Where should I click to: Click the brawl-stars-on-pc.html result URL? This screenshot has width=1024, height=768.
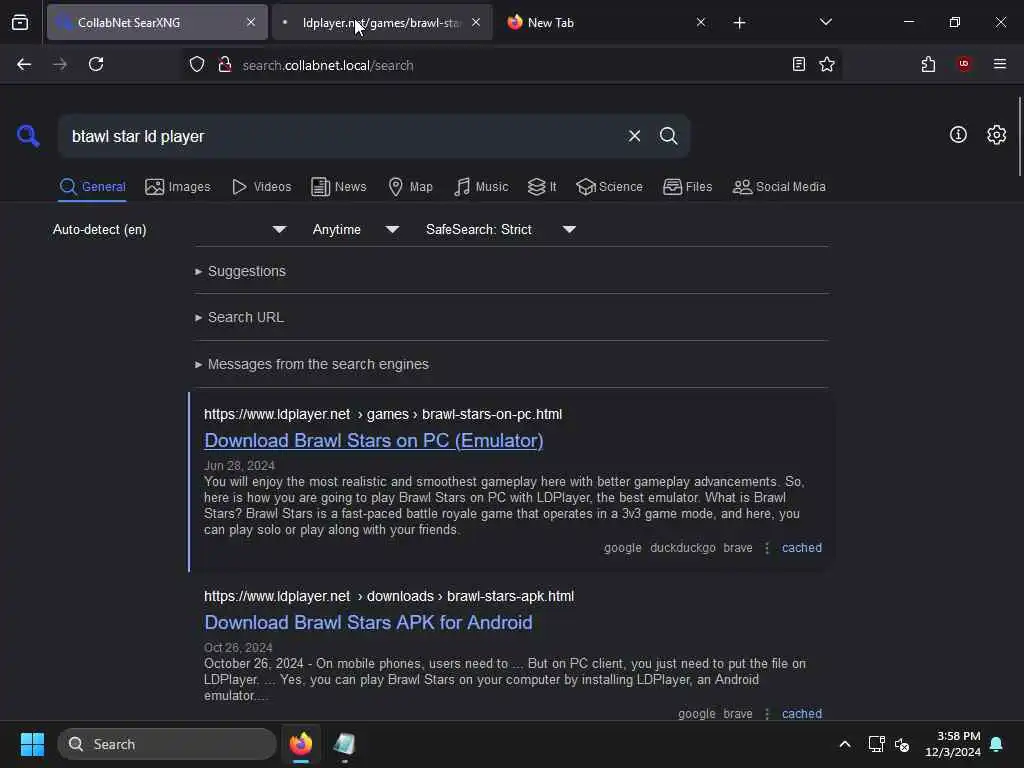pos(383,414)
